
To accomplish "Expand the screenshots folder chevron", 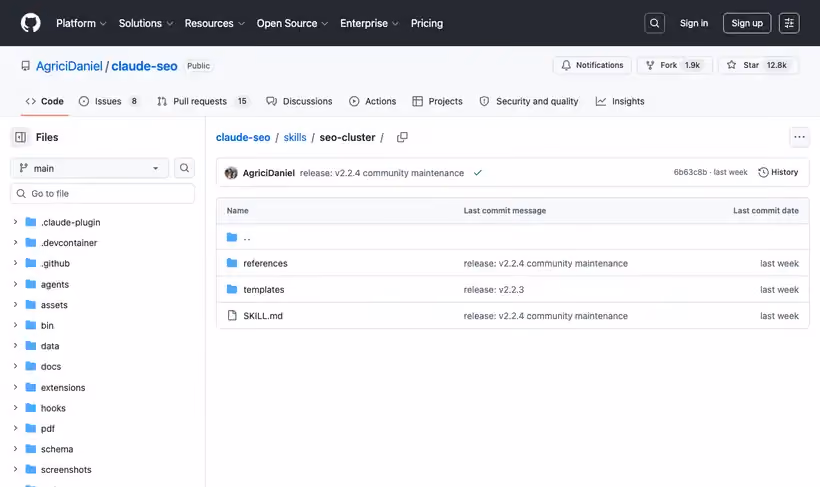I will tap(15, 469).
